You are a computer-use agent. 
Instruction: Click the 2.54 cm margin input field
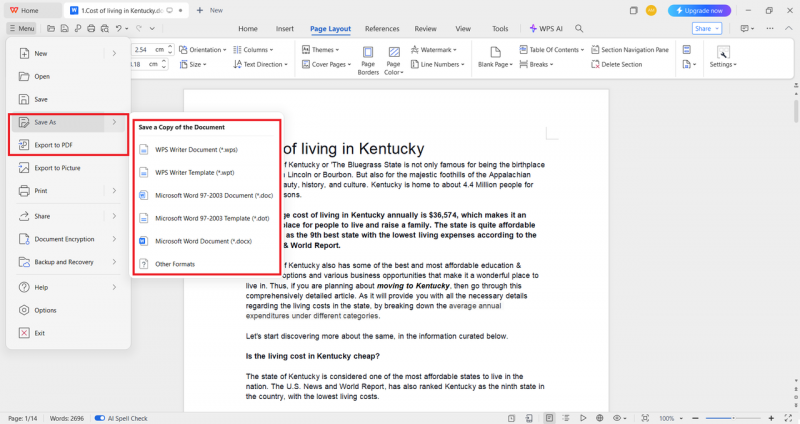point(148,49)
